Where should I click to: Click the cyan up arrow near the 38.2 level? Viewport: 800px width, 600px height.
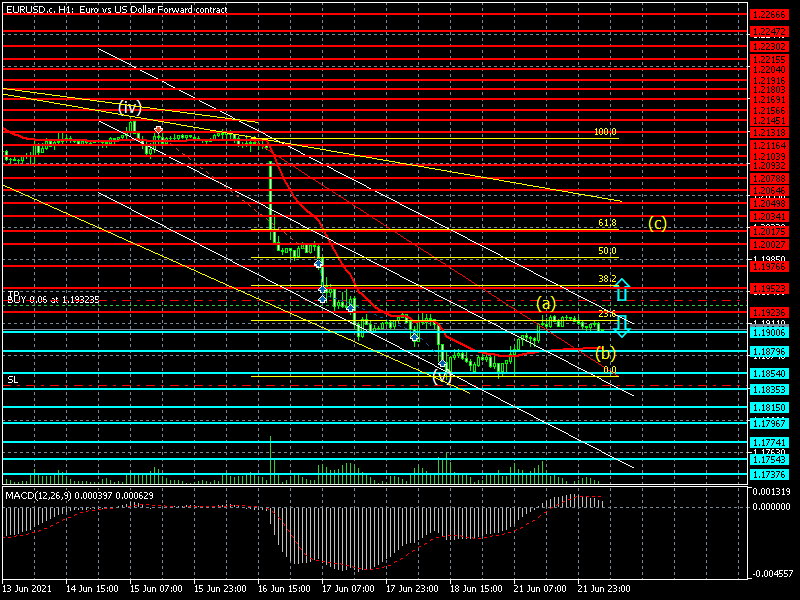tap(621, 290)
